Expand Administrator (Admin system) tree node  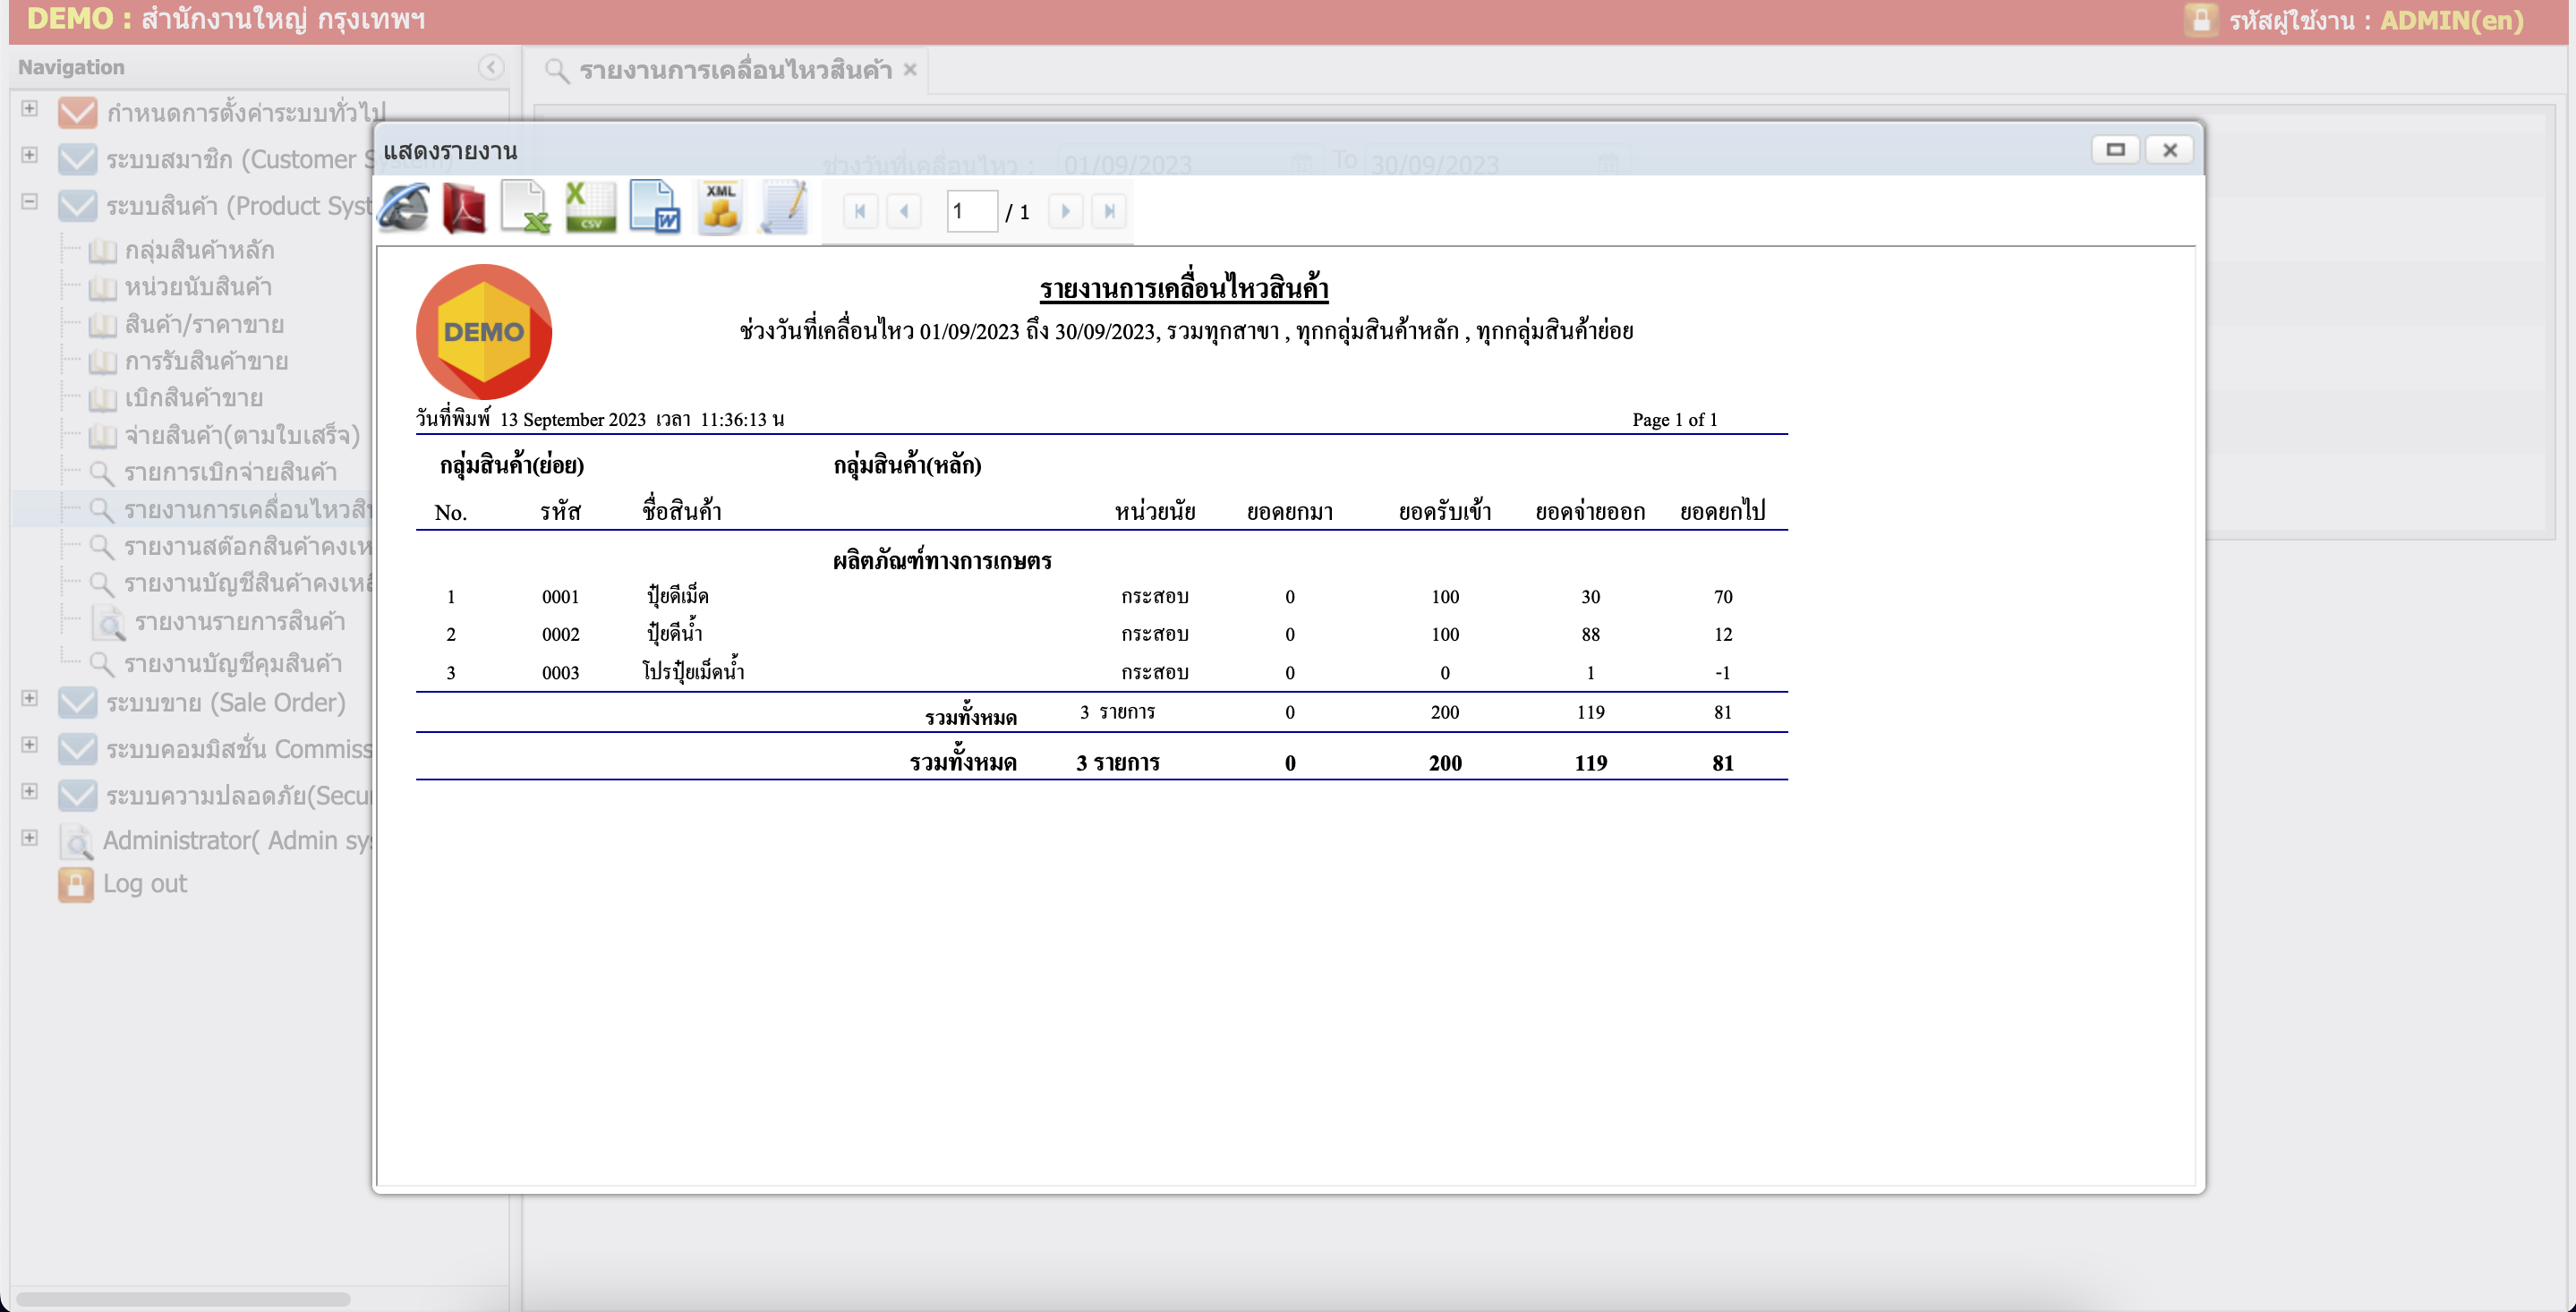coord(30,838)
